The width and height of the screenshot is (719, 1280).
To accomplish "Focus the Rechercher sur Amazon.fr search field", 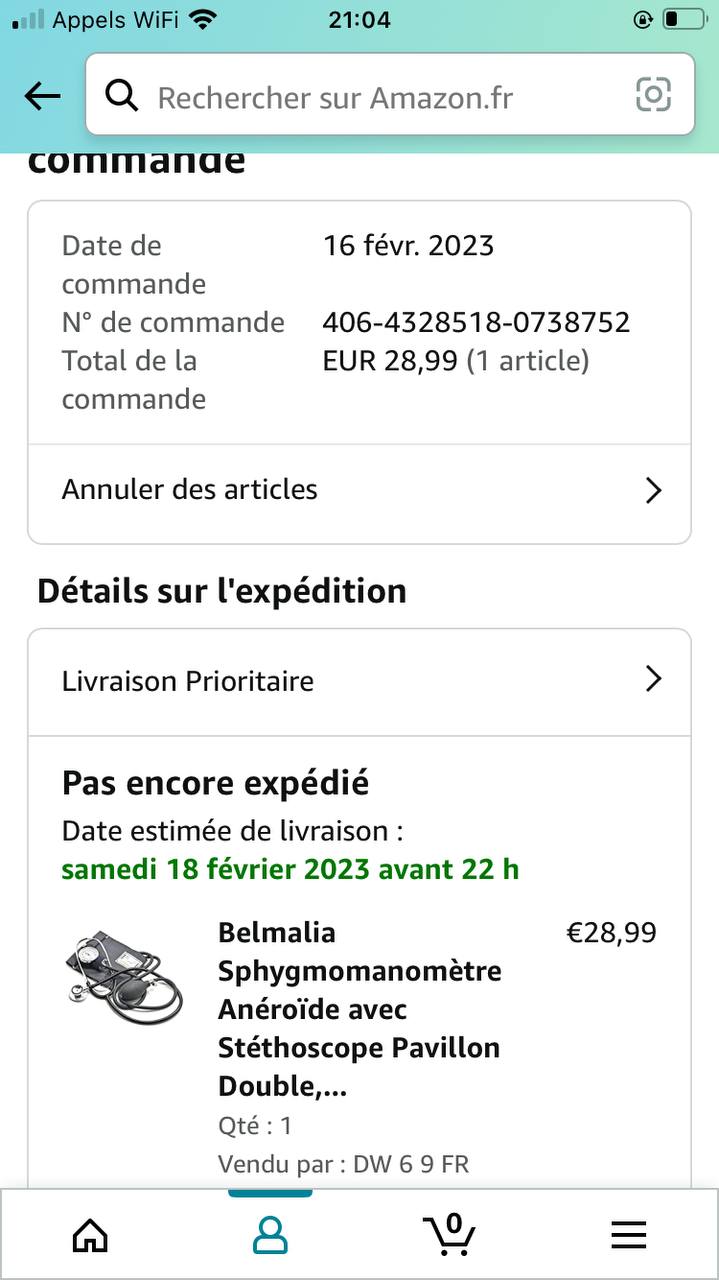I will pos(380,97).
